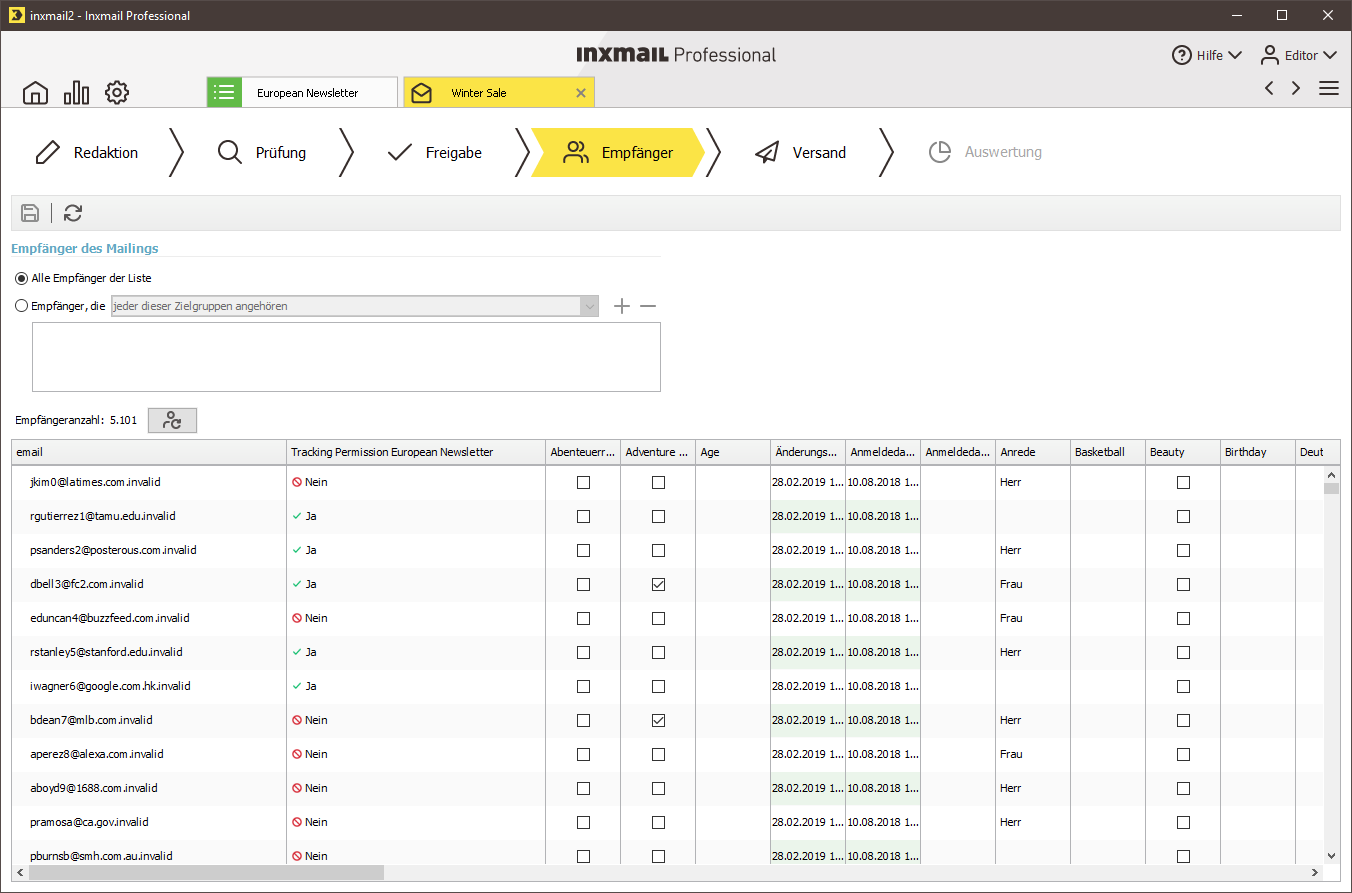Go to previous tab with left arrow
Viewport: 1352px width, 893px height.
[x=1269, y=88]
